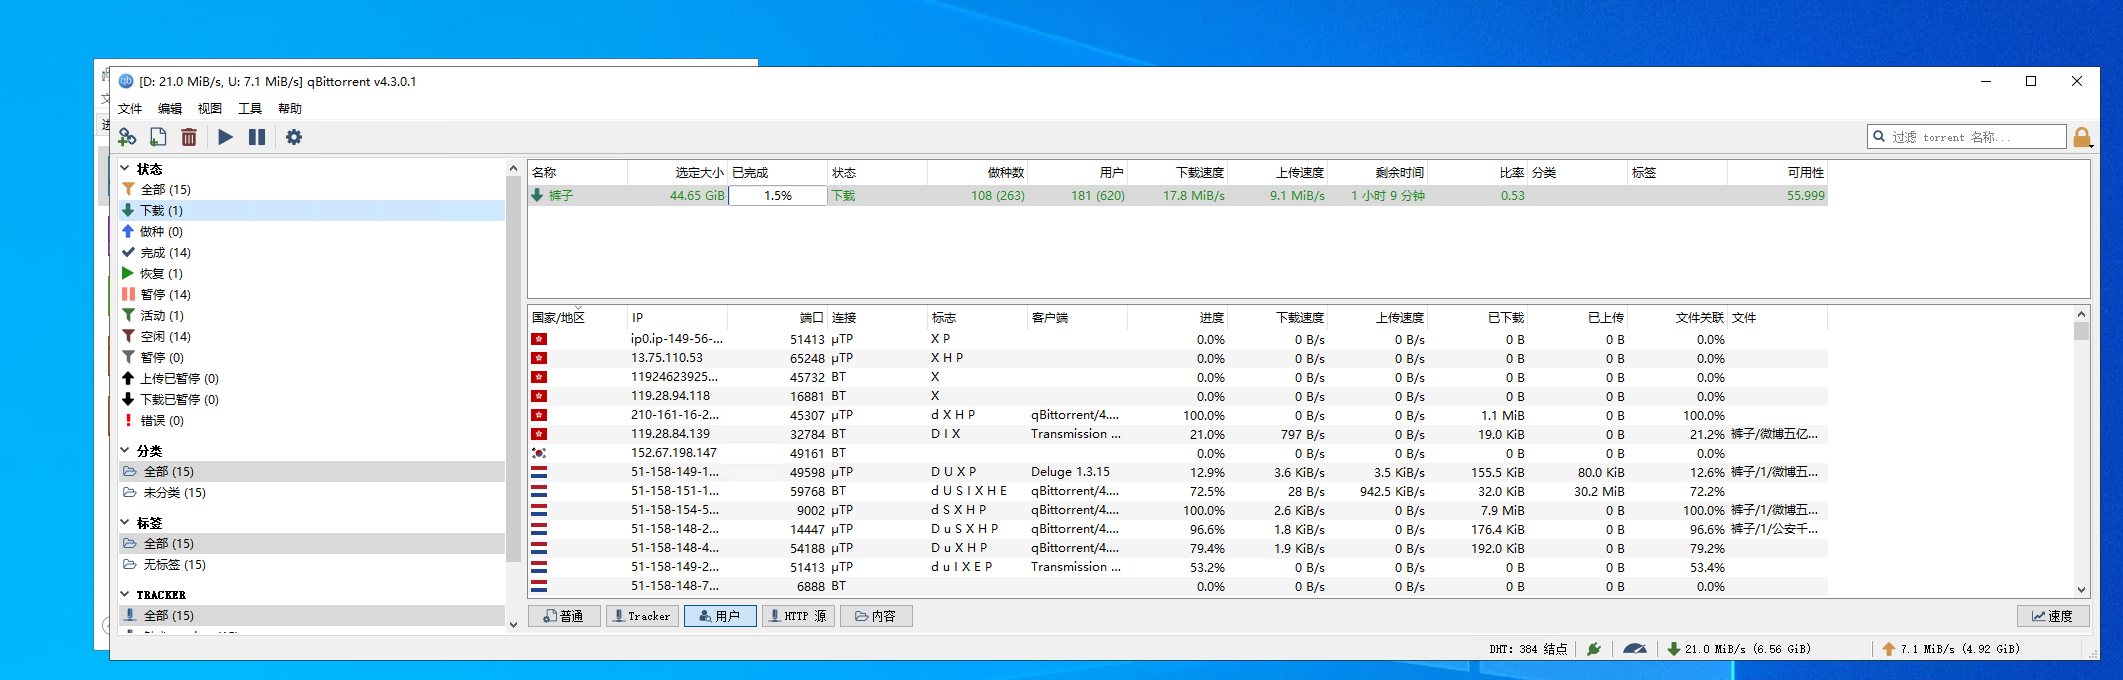Click the qBittorrent title bar logo
The width and height of the screenshot is (2123, 680).
[x=126, y=81]
